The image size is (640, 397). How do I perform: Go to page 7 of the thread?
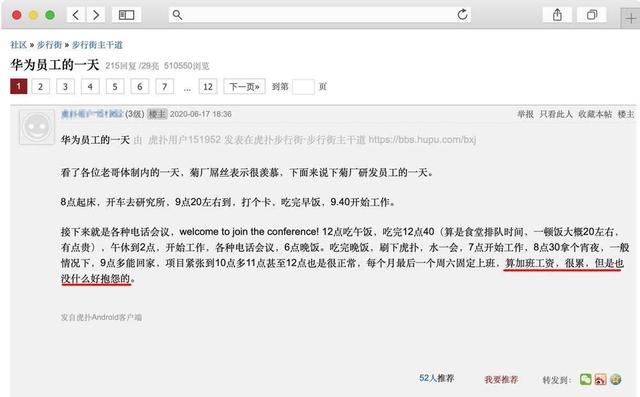[x=164, y=86]
